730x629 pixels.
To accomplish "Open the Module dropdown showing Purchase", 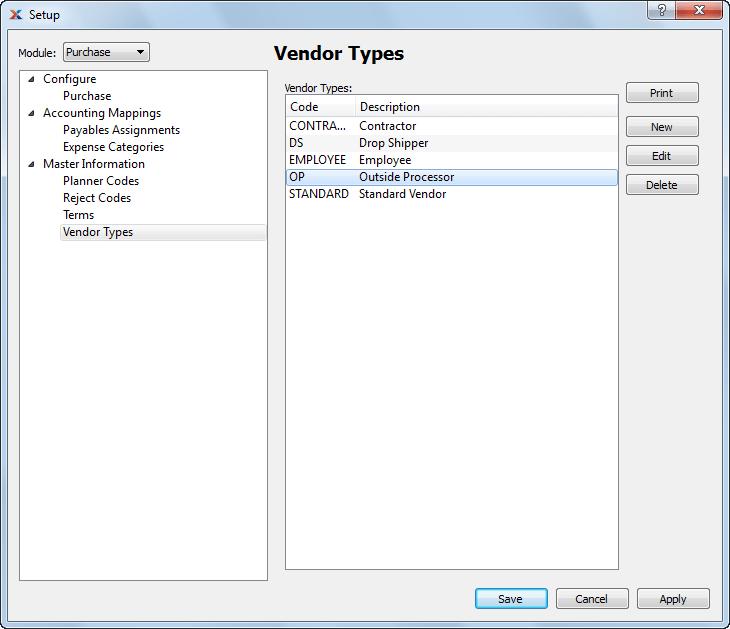I will pos(106,52).
